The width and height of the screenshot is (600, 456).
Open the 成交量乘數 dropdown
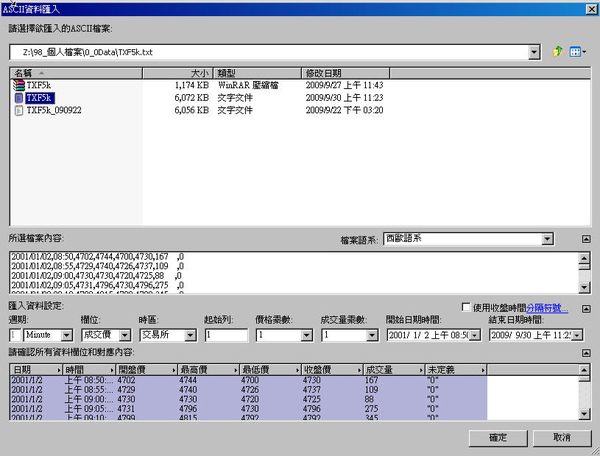372,335
